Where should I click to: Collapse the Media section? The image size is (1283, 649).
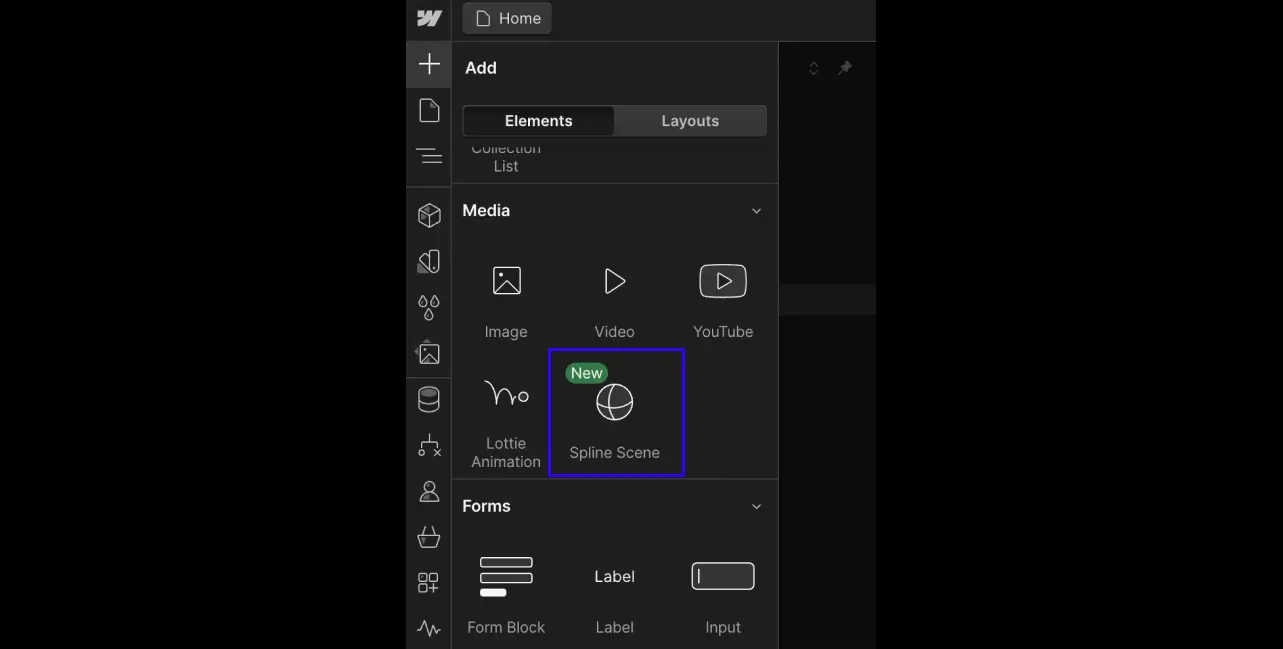(756, 210)
